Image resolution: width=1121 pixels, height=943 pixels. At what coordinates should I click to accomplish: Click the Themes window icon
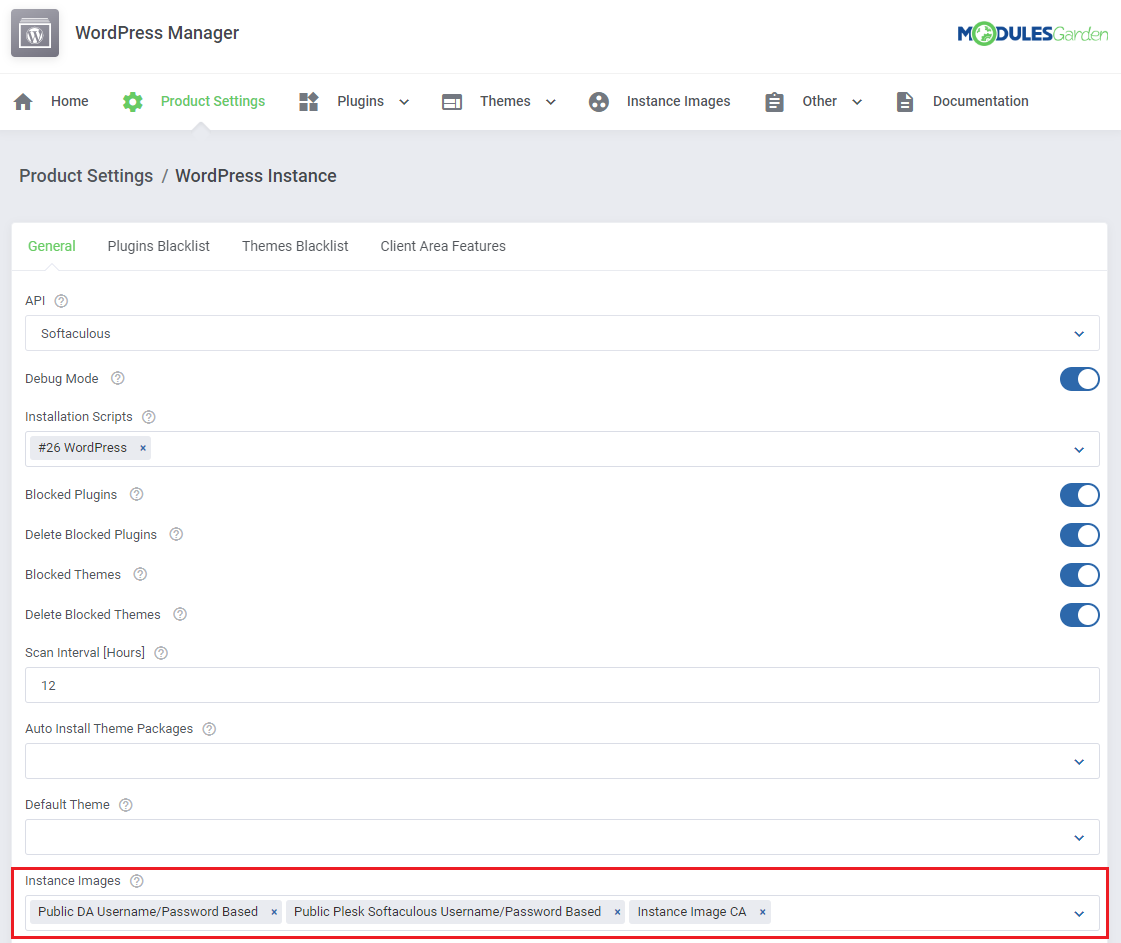click(452, 102)
